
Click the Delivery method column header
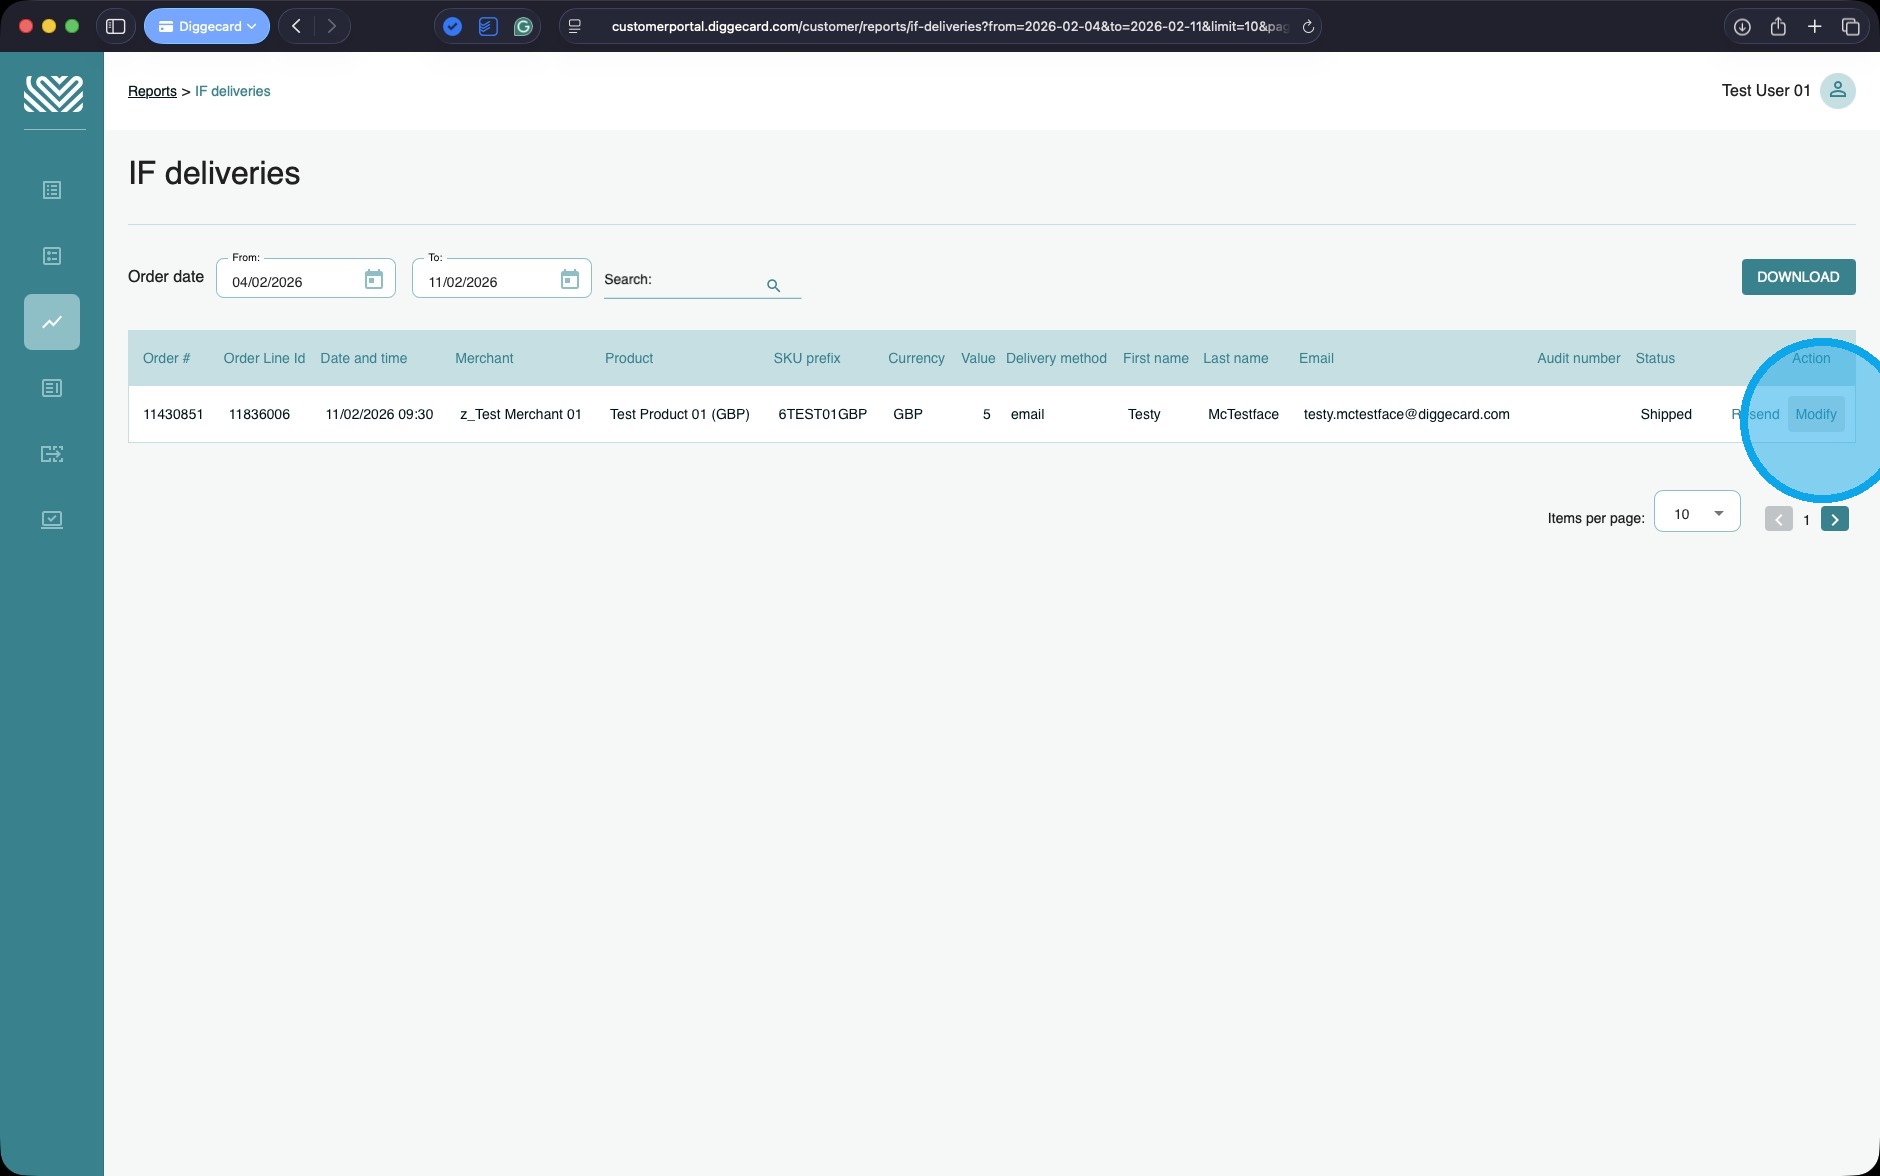(x=1056, y=358)
